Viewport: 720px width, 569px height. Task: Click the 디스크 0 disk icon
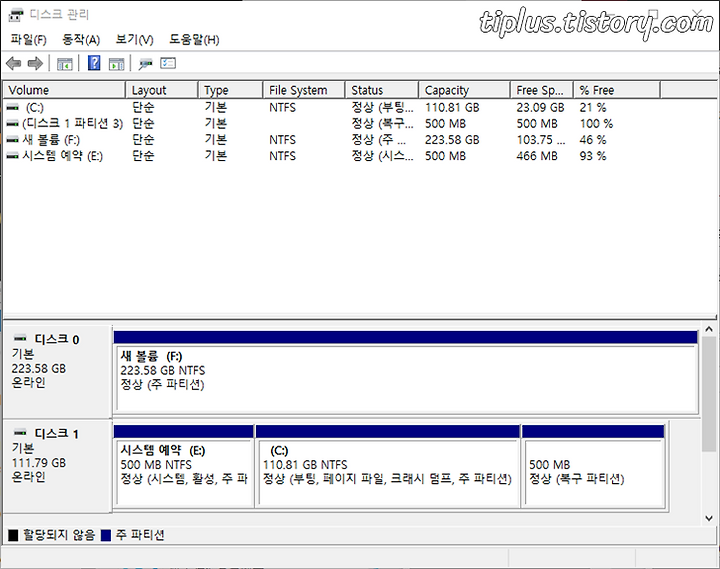20,338
